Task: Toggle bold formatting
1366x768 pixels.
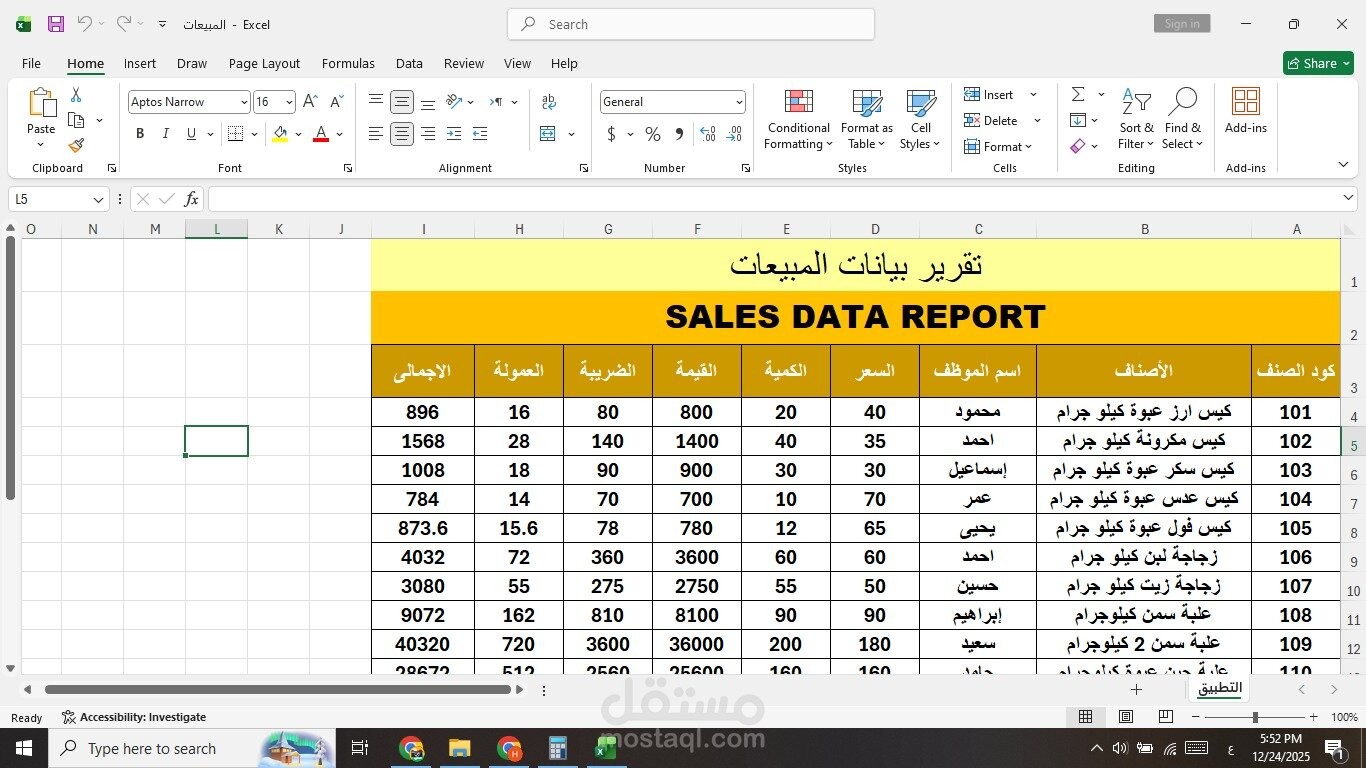Action: [x=139, y=133]
